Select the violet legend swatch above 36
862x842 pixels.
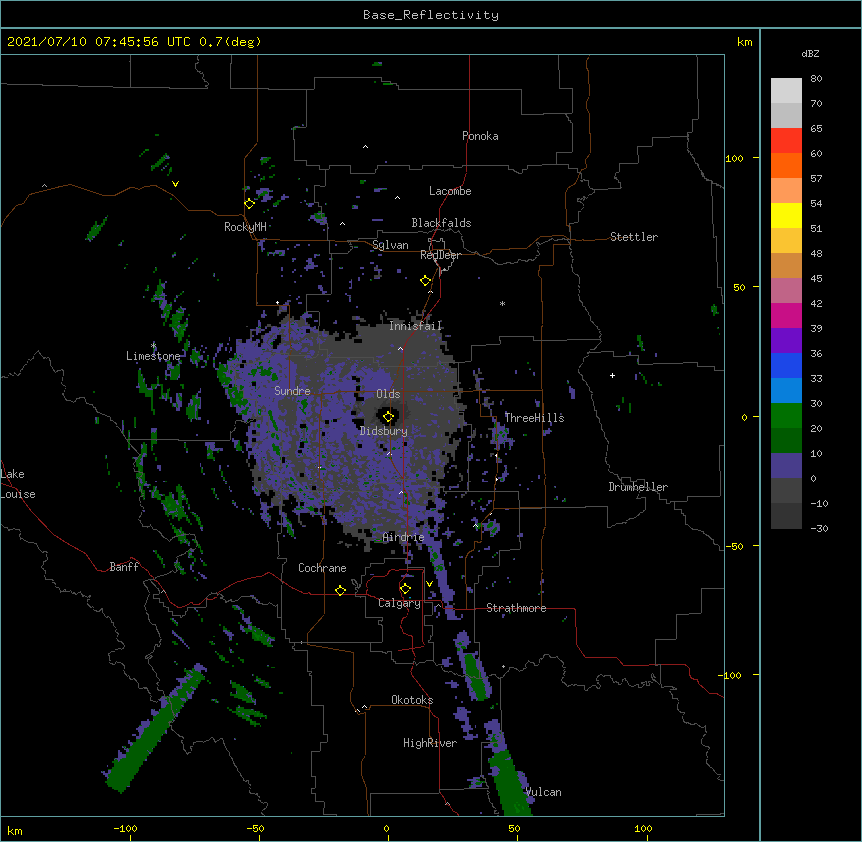786,341
